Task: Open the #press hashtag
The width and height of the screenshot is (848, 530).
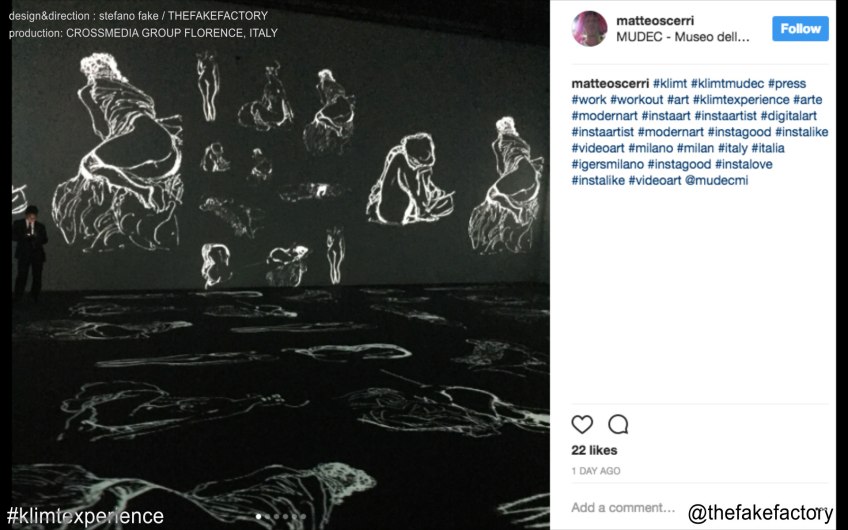Action: coord(786,83)
